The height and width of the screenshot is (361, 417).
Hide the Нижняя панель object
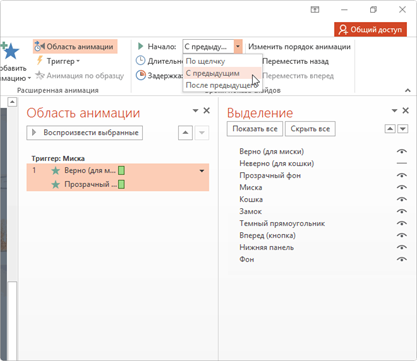[402, 247]
